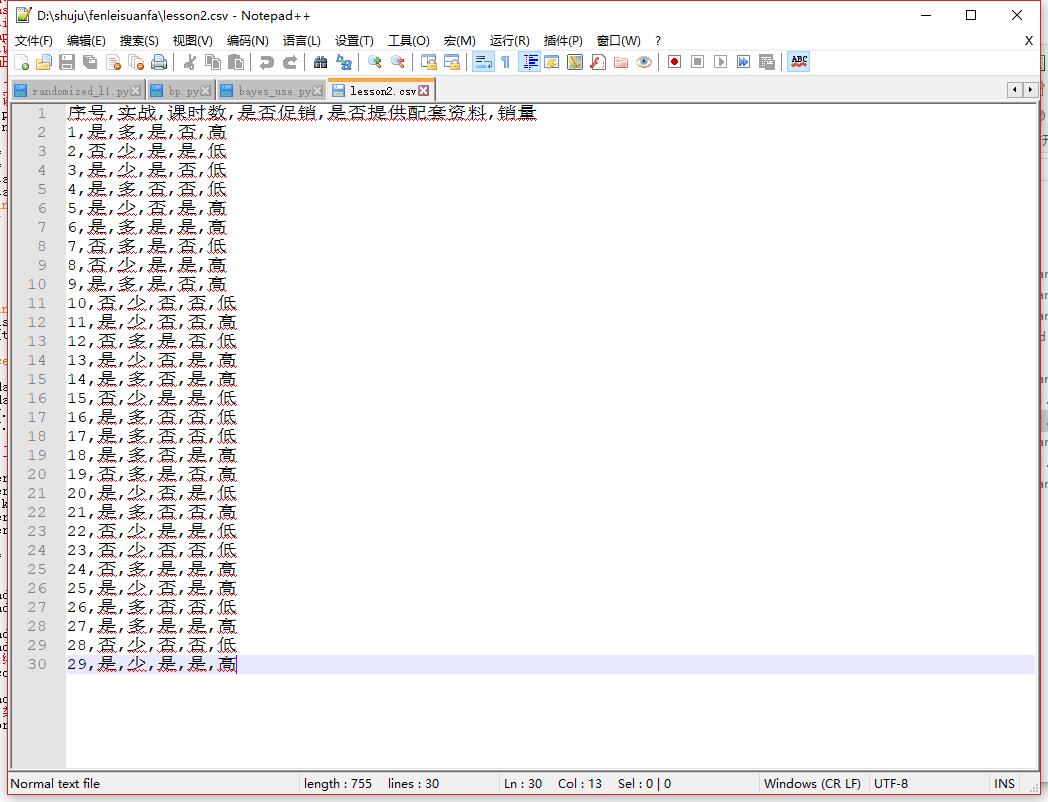Open the 文件(F) menu
This screenshot has height=802, width=1048.
[x=33, y=41]
